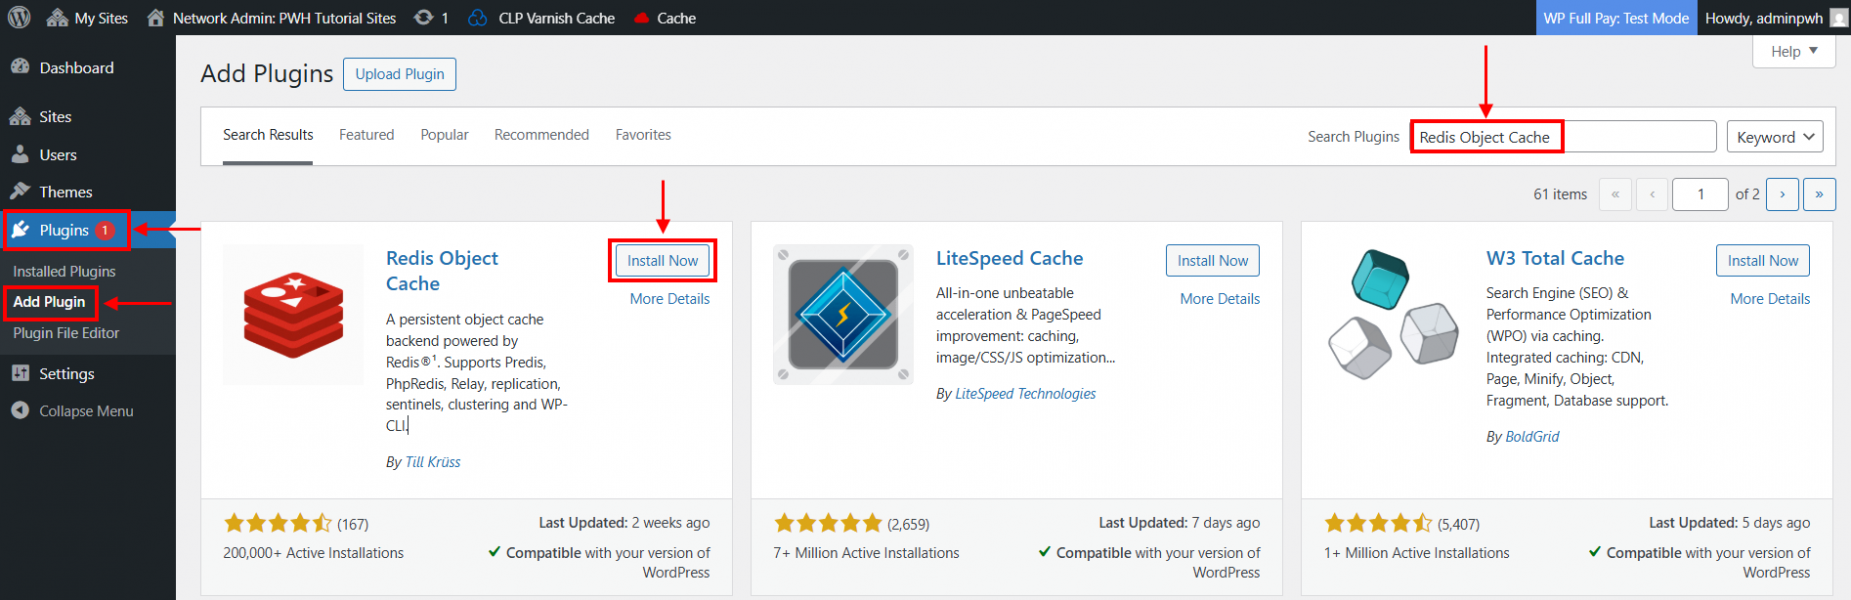Click the current page number field
Viewport: 1851px width, 600px height.
point(1700,194)
